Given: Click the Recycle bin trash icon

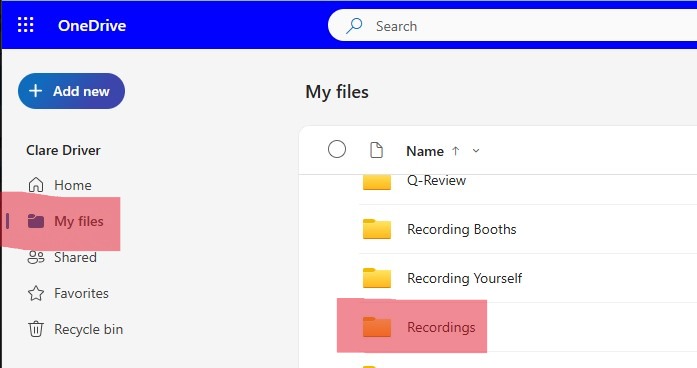Looking at the screenshot, I should pos(36,329).
